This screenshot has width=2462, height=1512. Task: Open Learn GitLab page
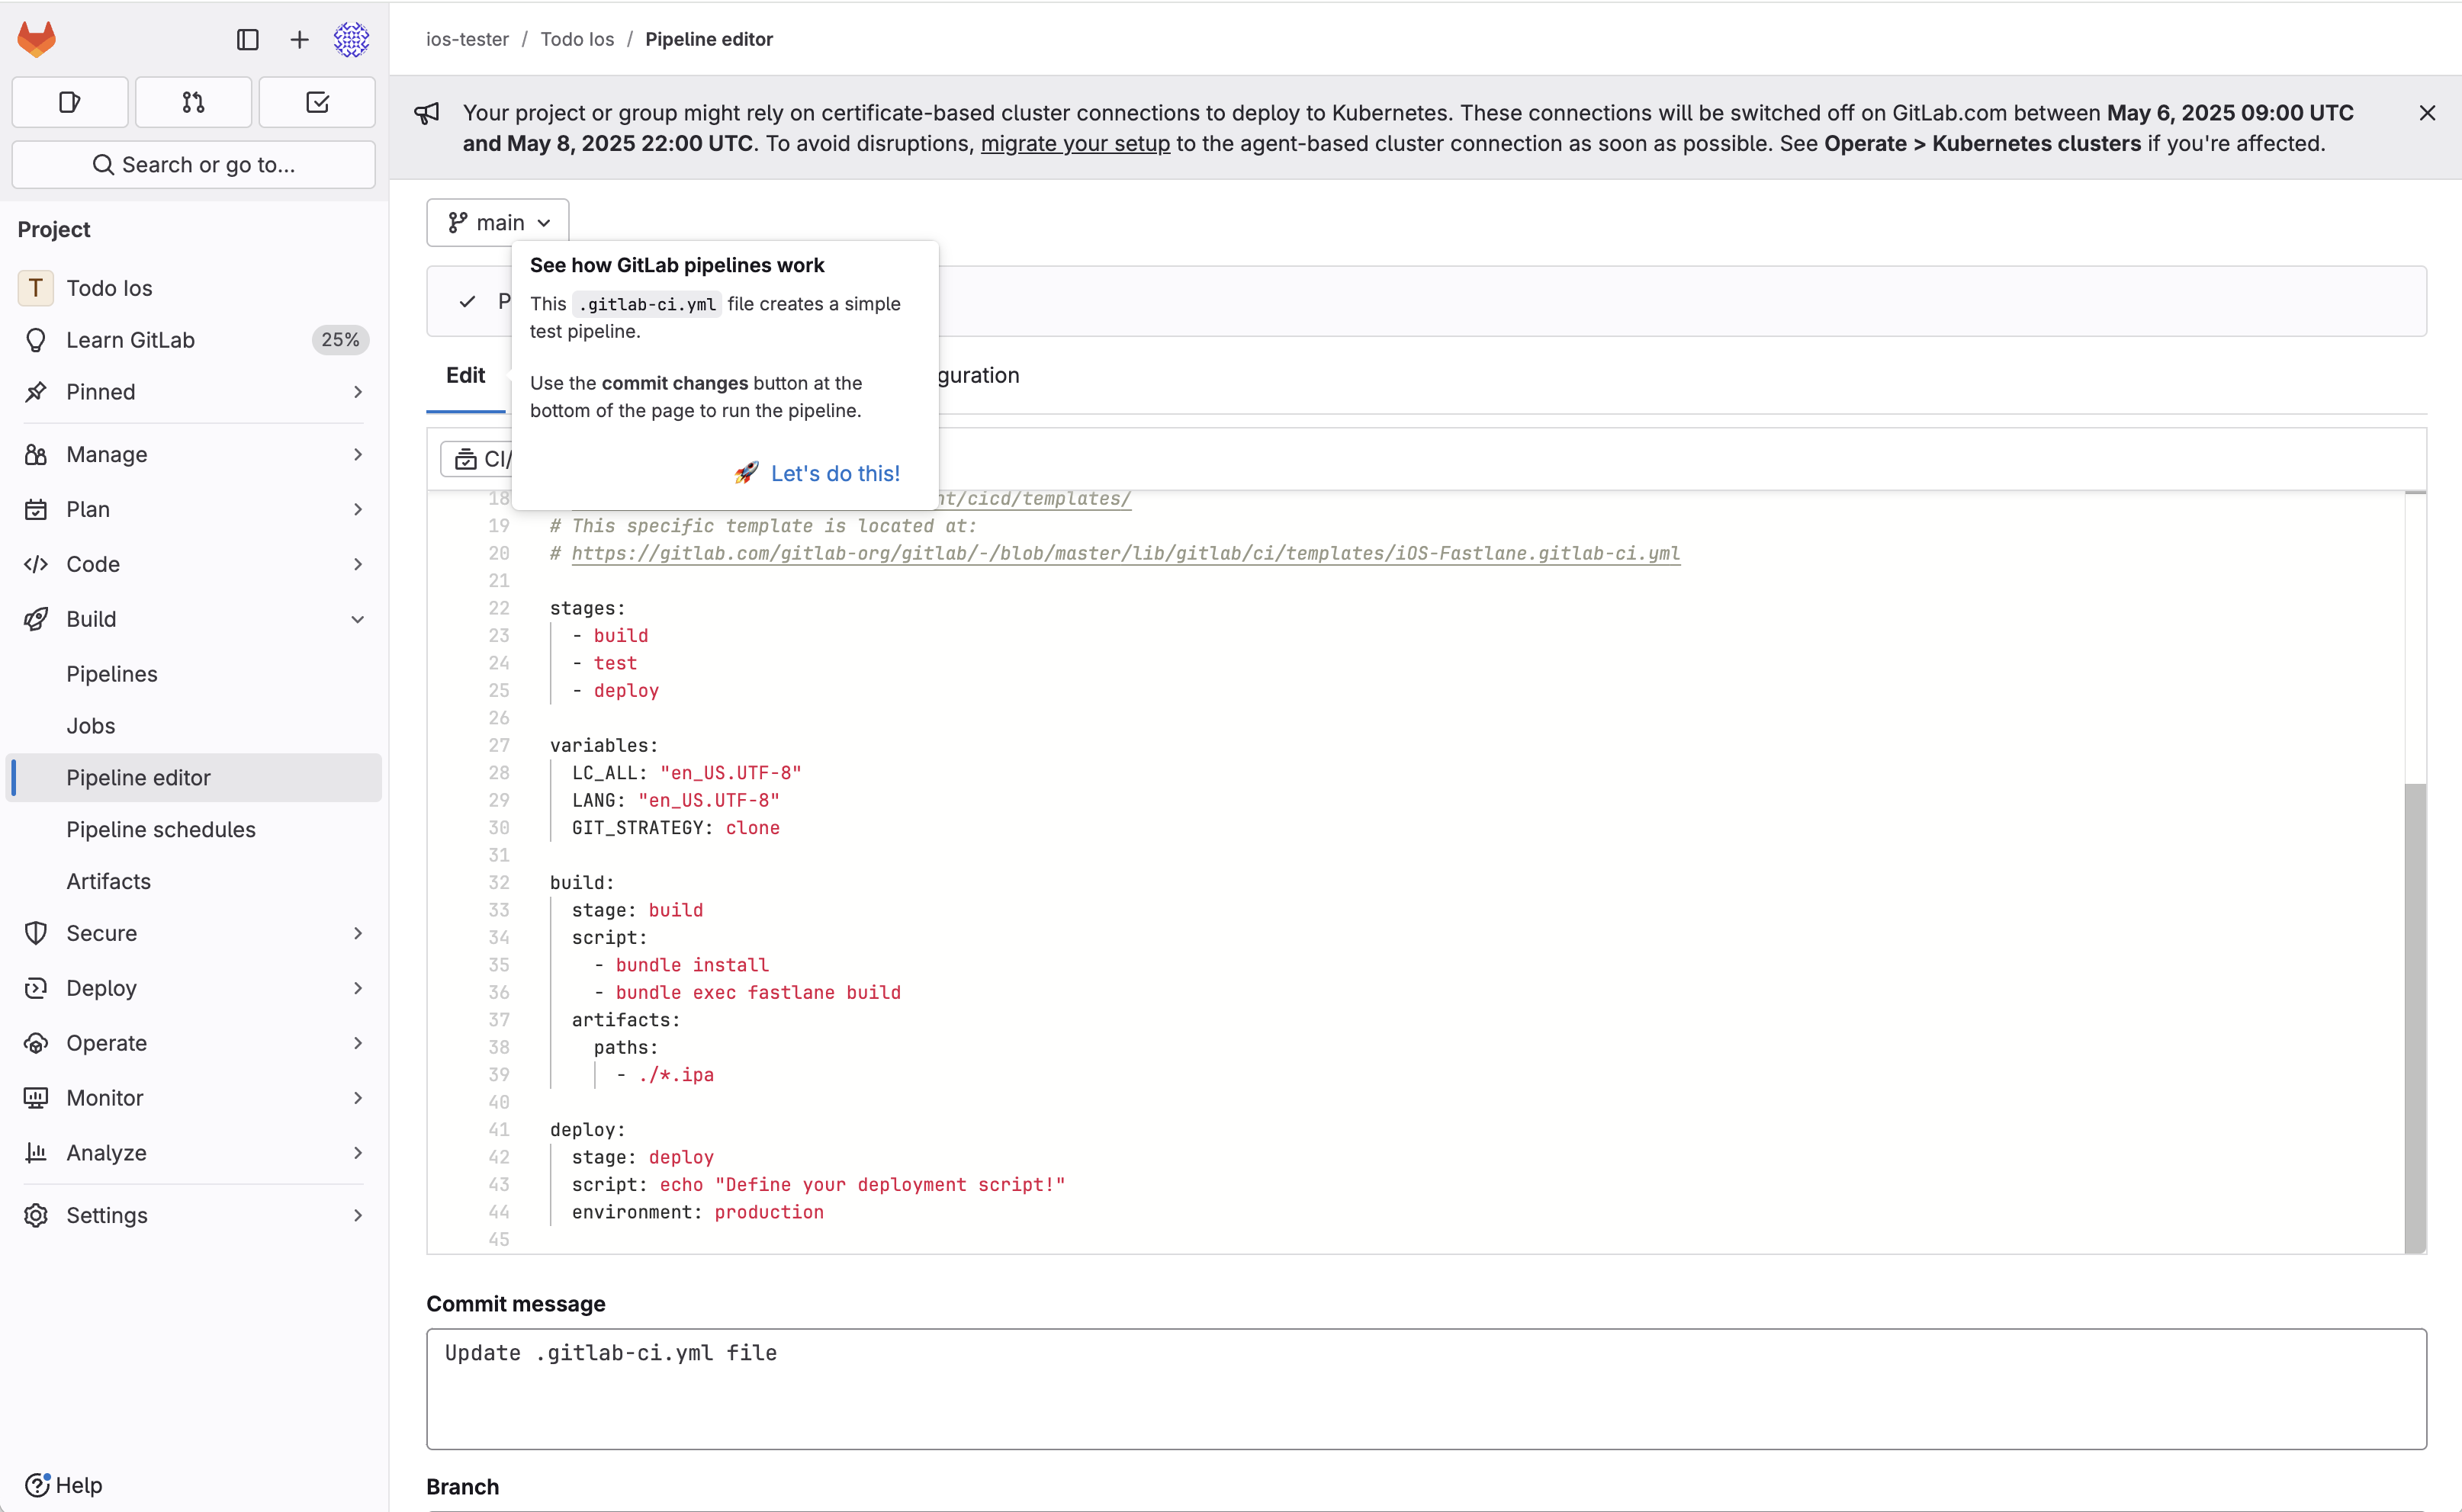(x=193, y=340)
